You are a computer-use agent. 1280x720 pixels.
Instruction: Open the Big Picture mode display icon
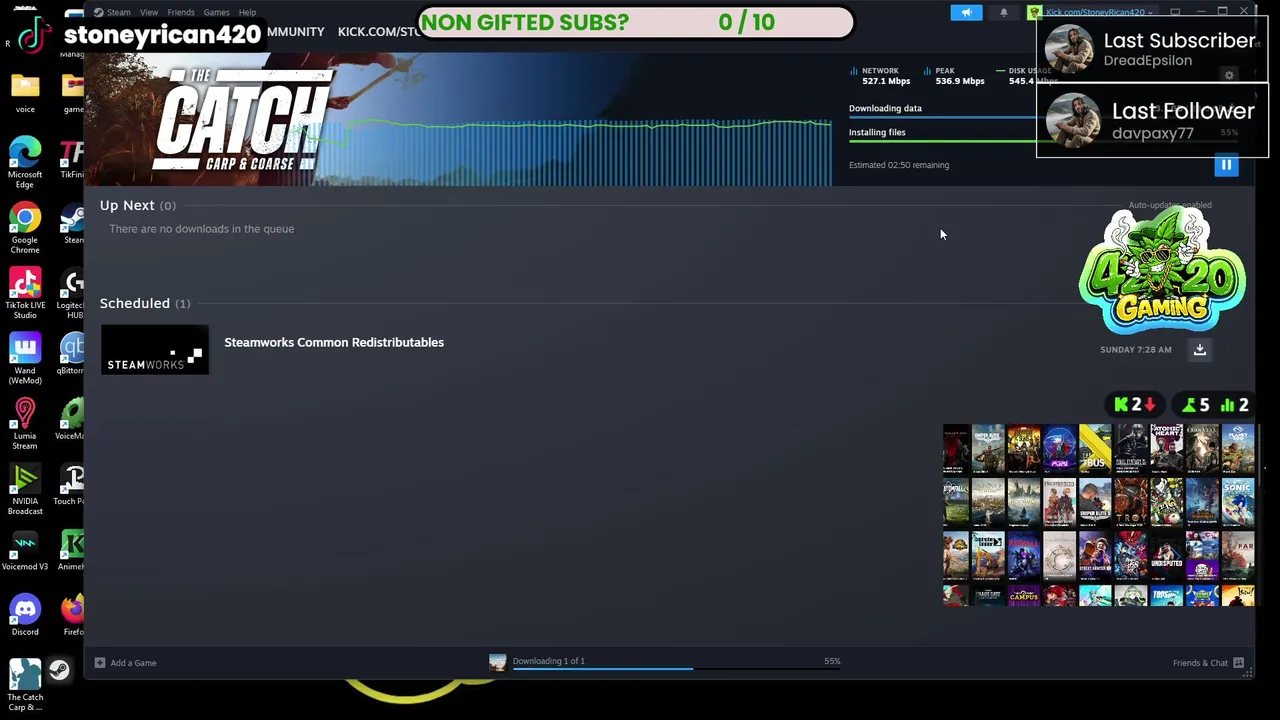[x=1175, y=12]
